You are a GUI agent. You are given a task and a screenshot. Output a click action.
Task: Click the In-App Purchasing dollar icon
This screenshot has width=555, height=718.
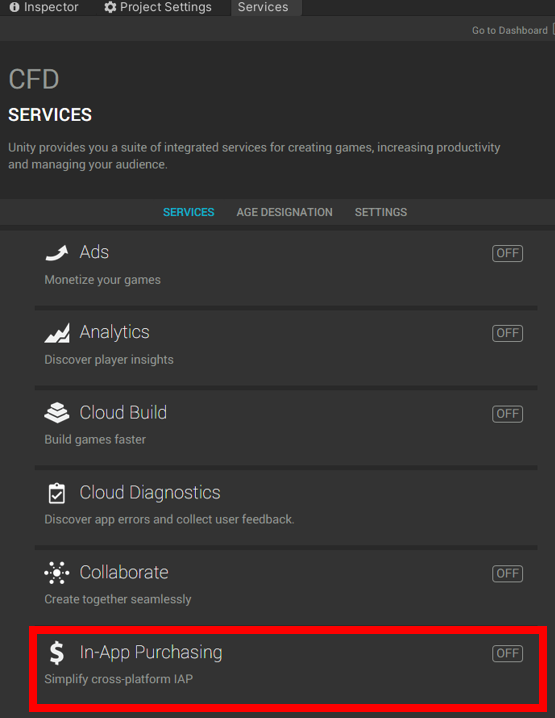pos(57,653)
